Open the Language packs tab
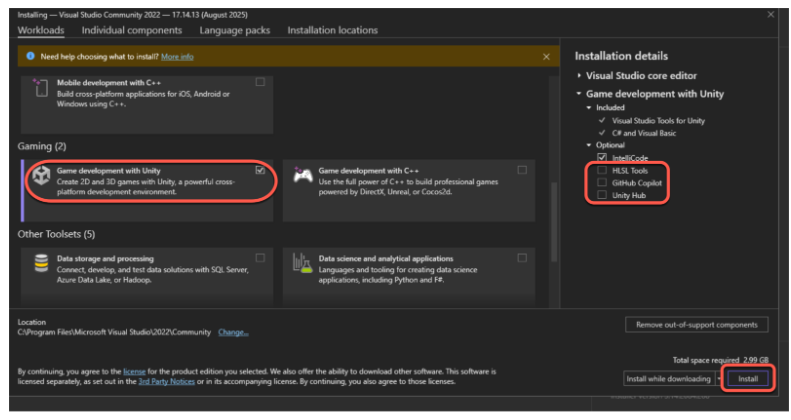Screen dimensions: 791x420 pyautogui.click(x=235, y=31)
